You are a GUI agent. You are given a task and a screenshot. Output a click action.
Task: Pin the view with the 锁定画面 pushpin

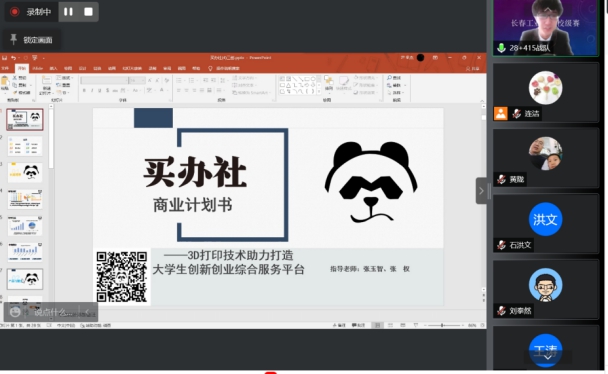tap(14, 39)
